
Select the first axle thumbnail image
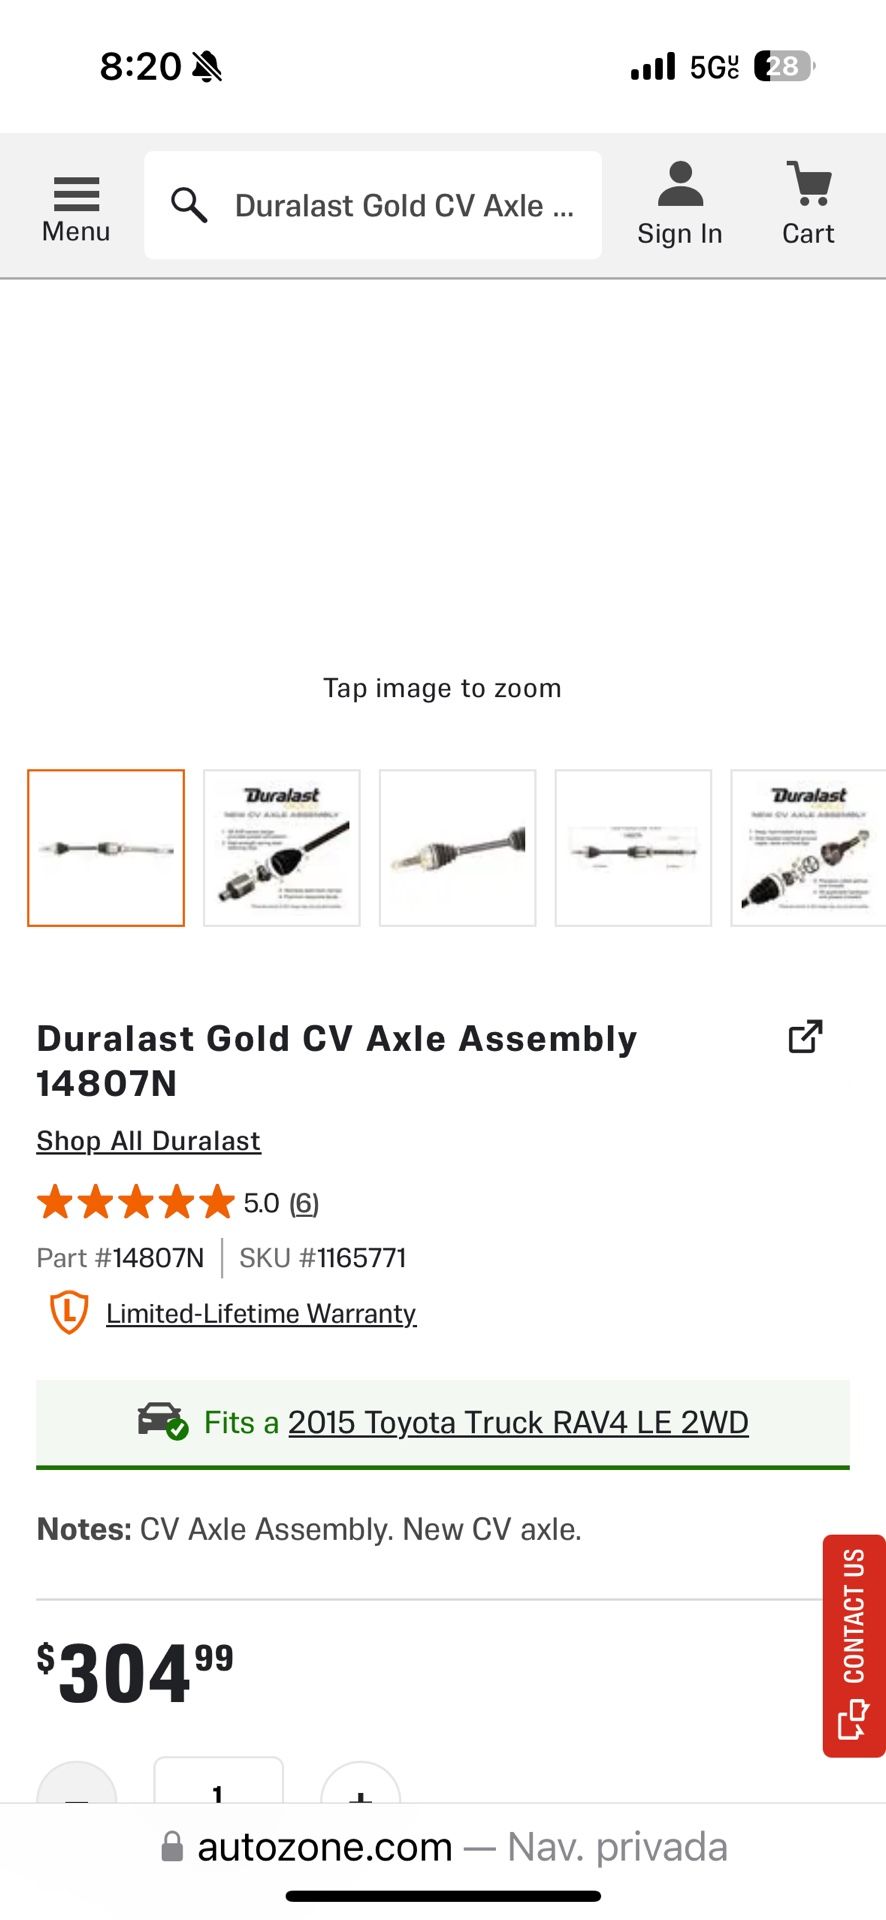click(106, 848)
